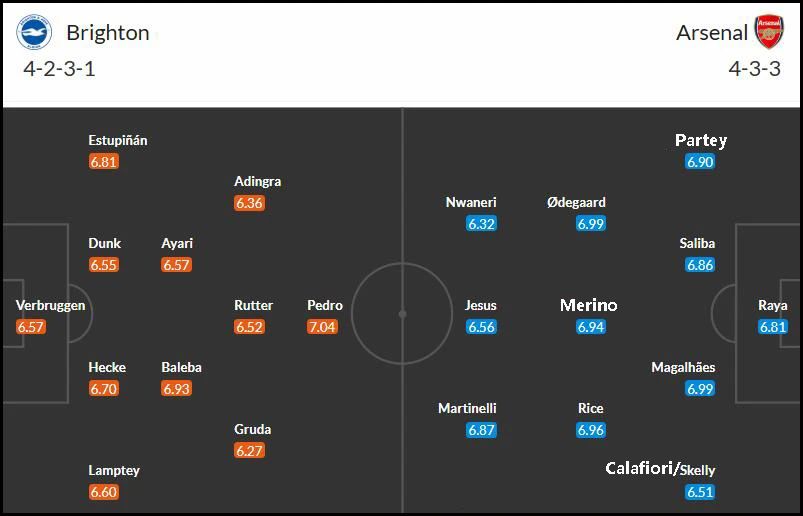This screenshot has width=803, height=516.
Task: Open the Arsenal team name link
Action: pyautogui.click(x=712, y=33)
